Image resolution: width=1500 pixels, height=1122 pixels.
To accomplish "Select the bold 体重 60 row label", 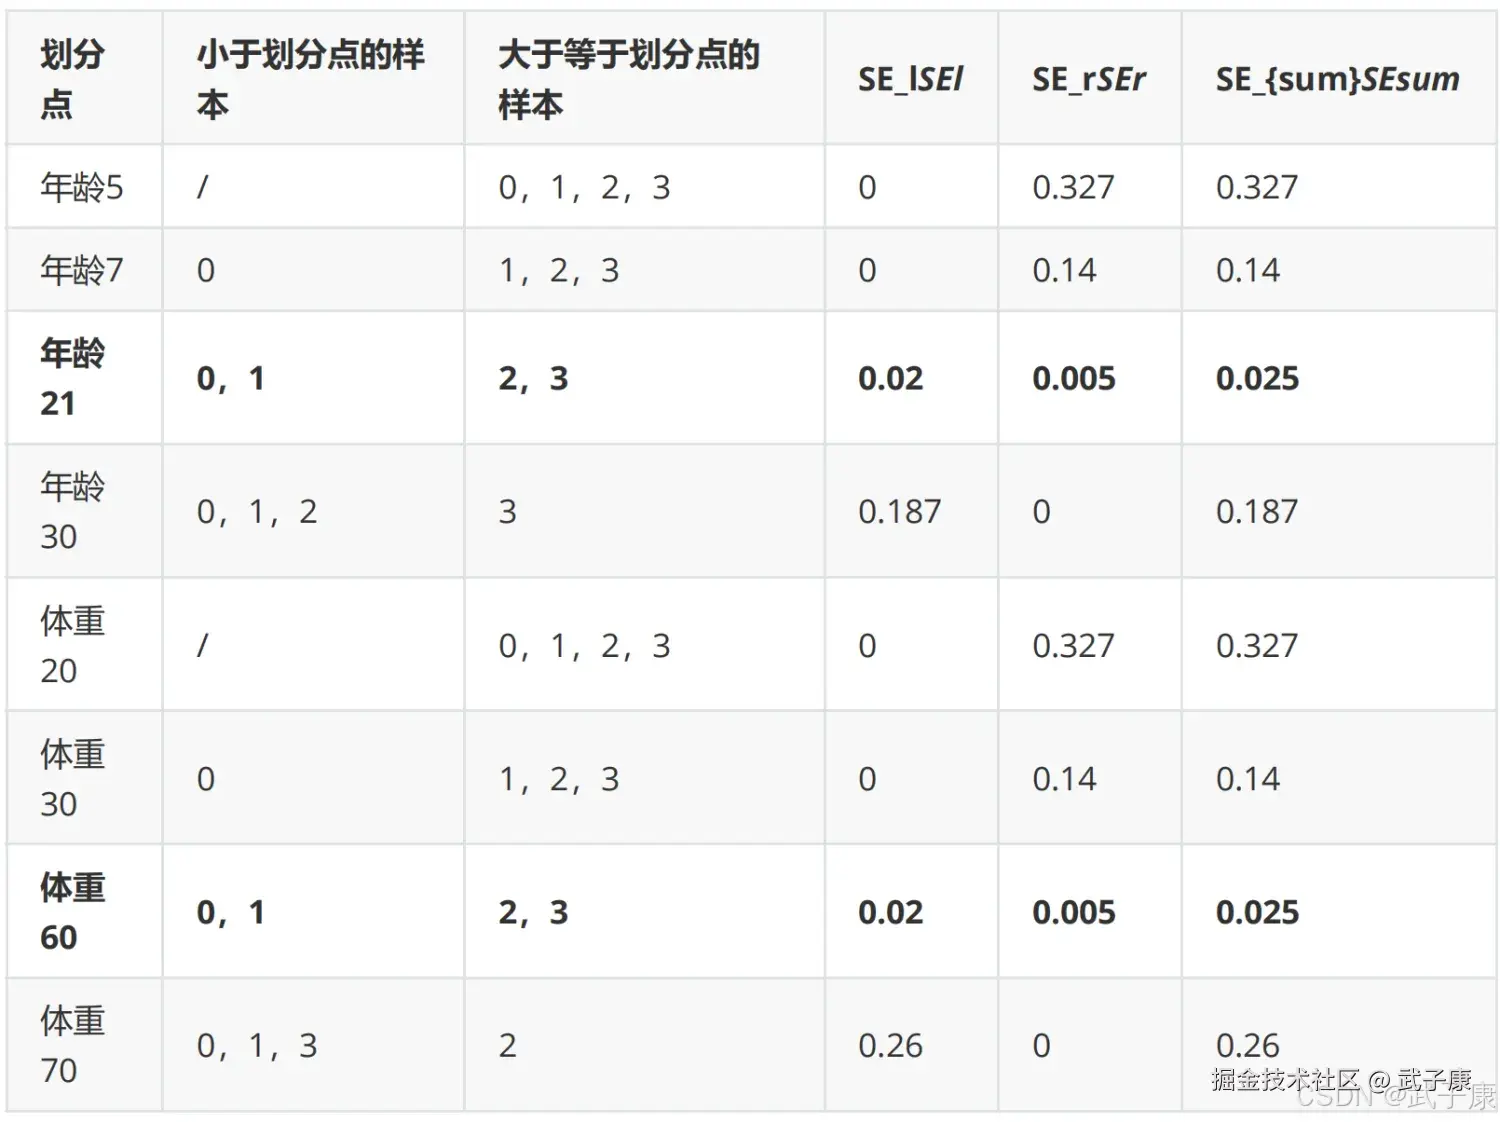I will coord(72,912).
